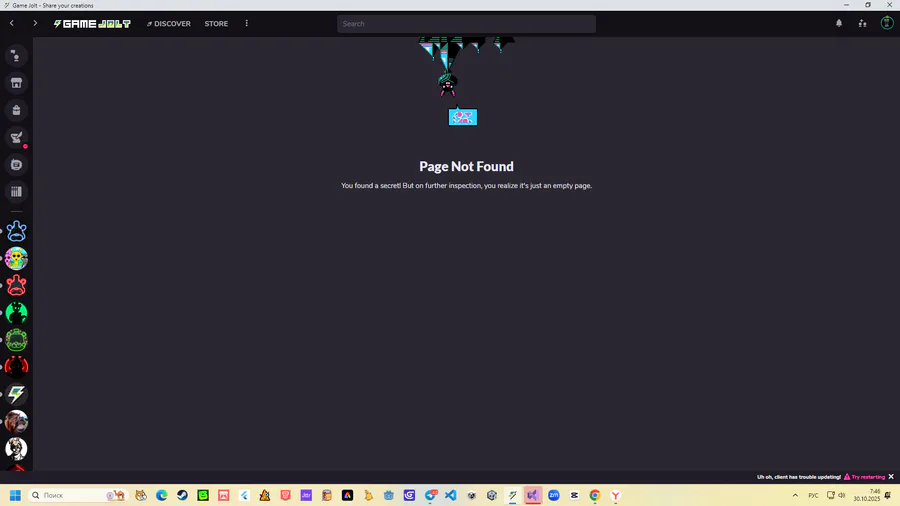Open CapCut from the taskbar
The image size is (900, 506).
coord(575,495)
